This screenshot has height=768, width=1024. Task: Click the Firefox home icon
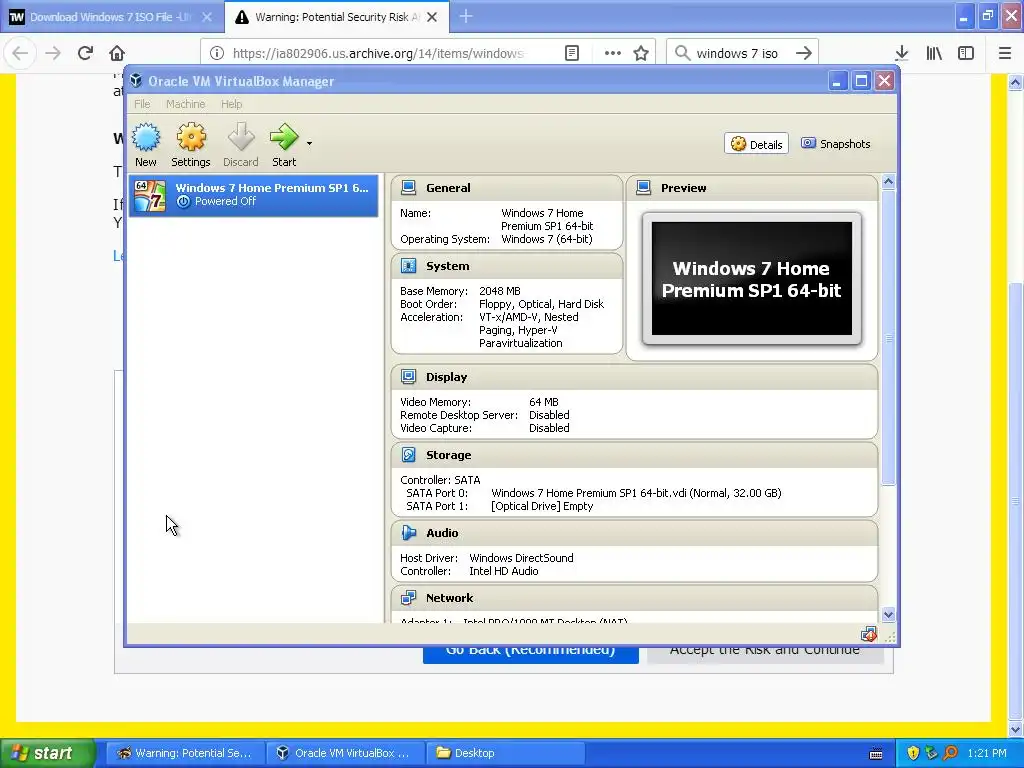click(117, 53)
